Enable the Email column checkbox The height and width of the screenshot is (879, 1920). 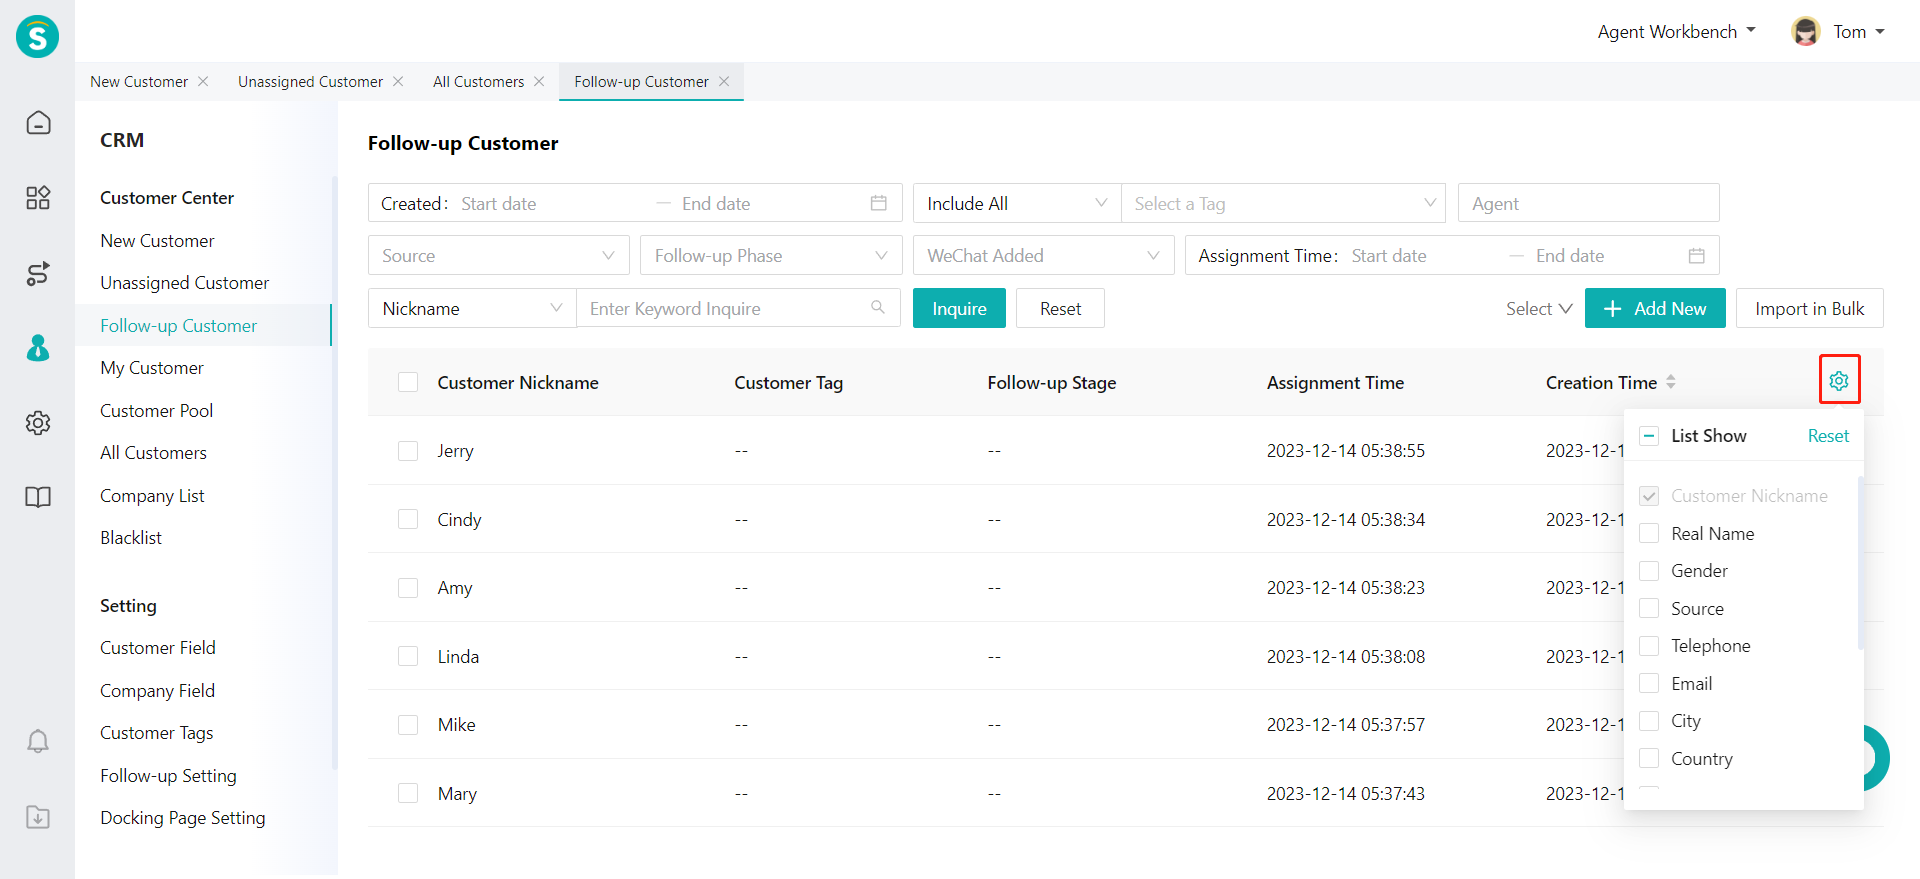(1649, 683)
